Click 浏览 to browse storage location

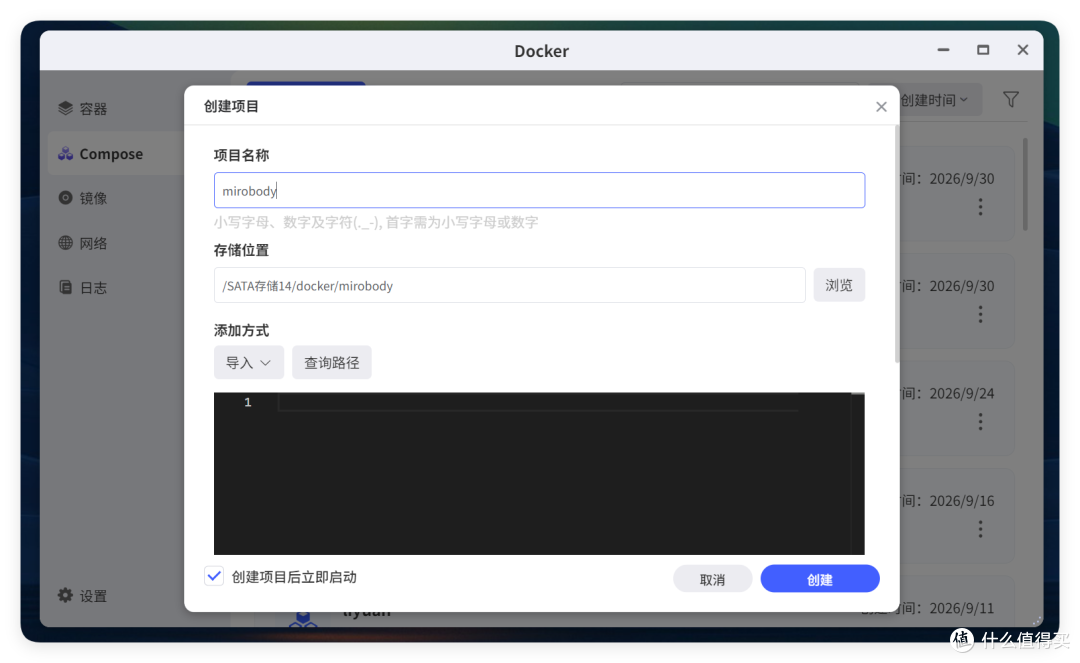[x=839, y=285]
